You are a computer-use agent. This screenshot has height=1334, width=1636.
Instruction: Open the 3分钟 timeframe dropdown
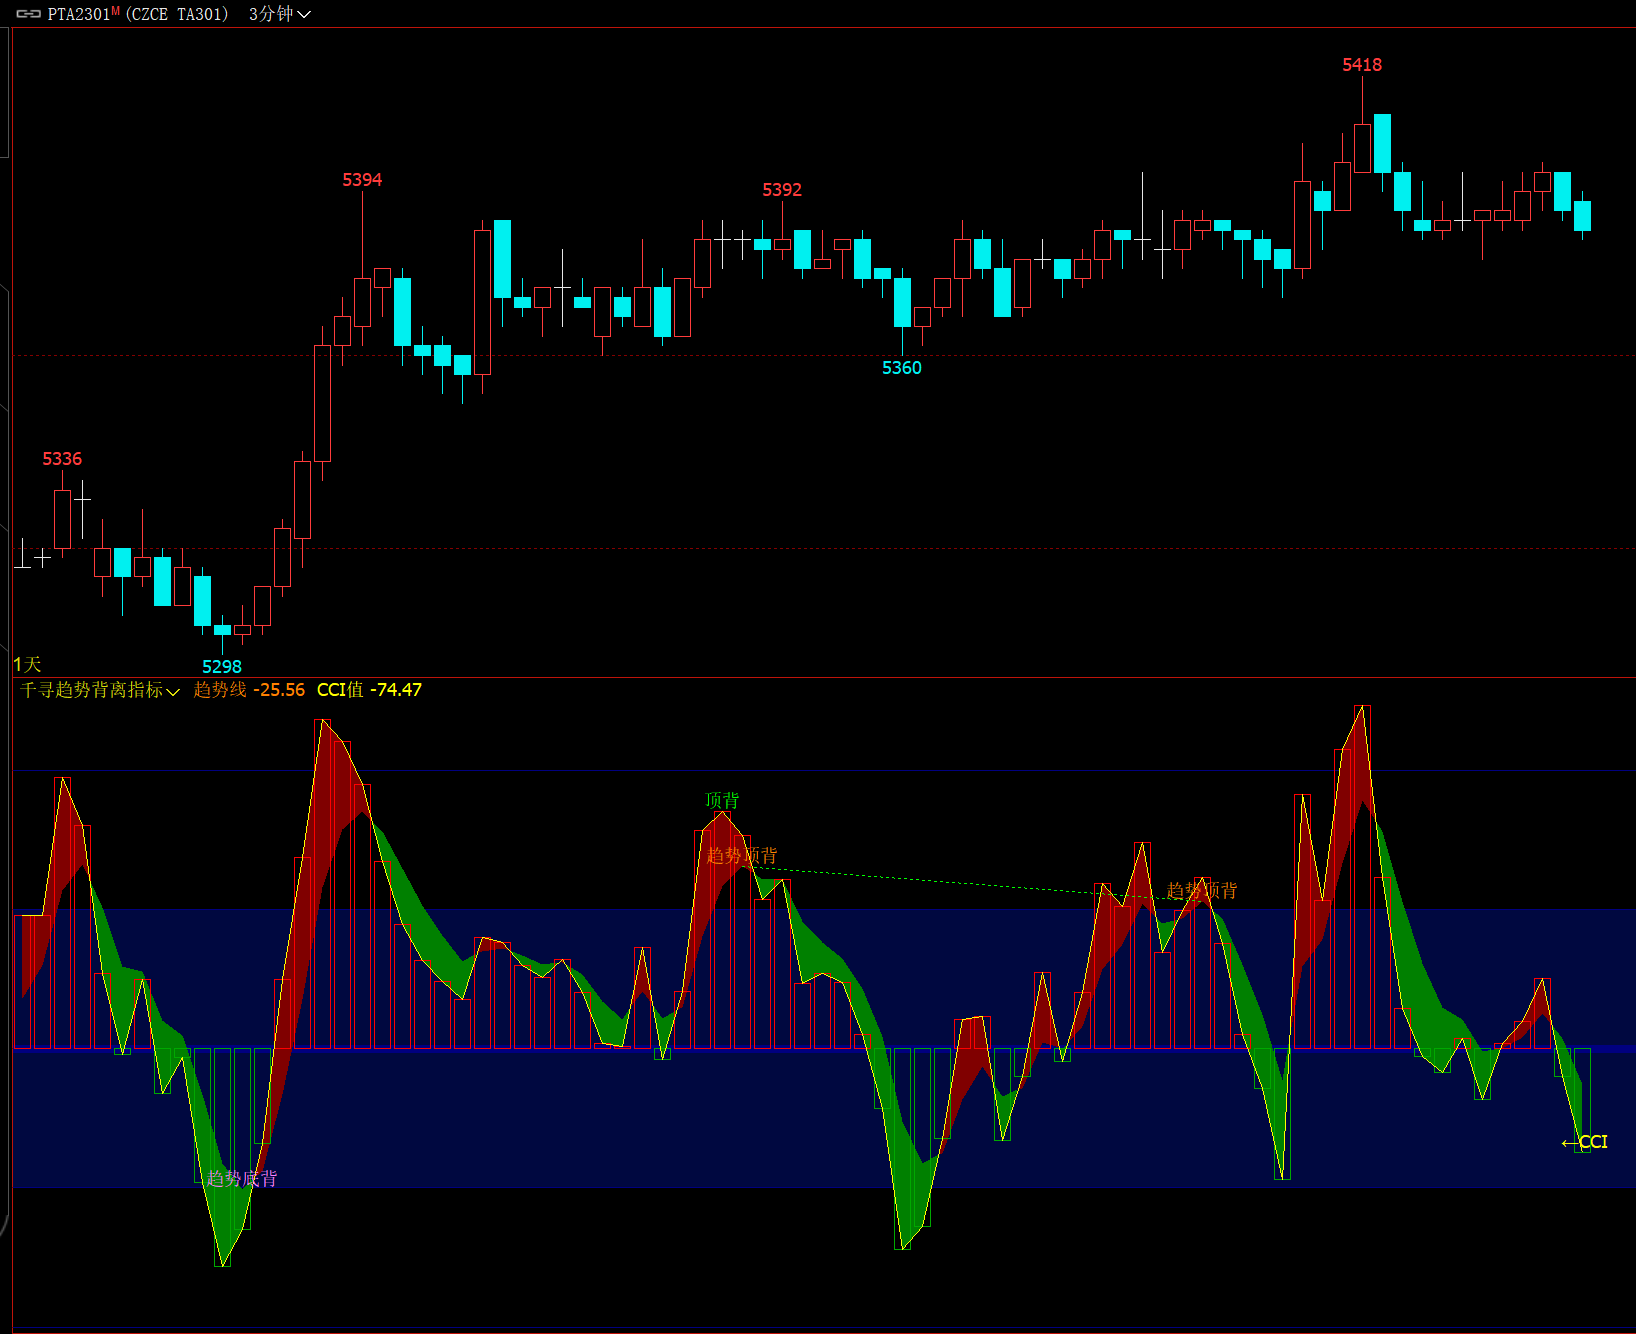tap(280, 14)
